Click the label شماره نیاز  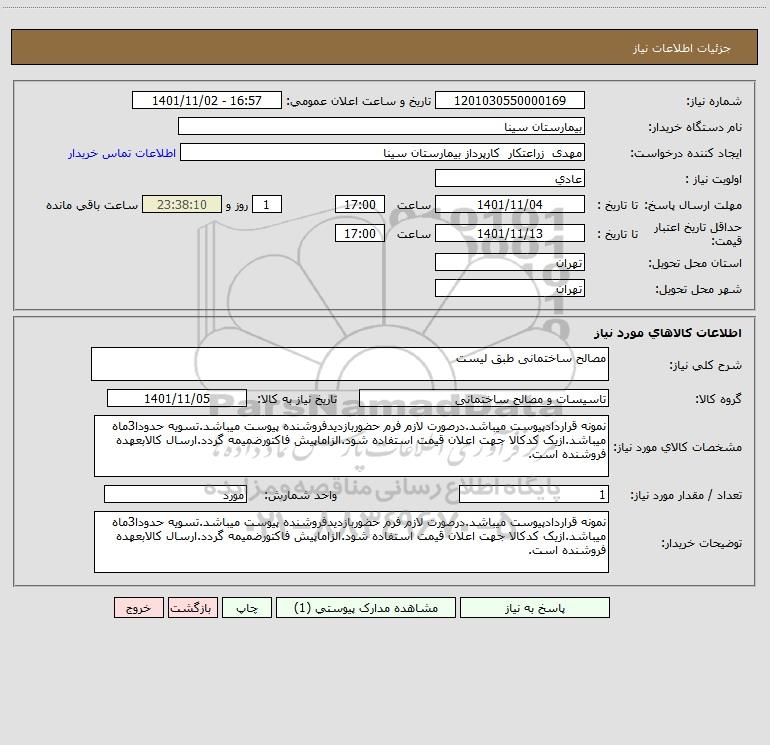[x=714, y=102]
